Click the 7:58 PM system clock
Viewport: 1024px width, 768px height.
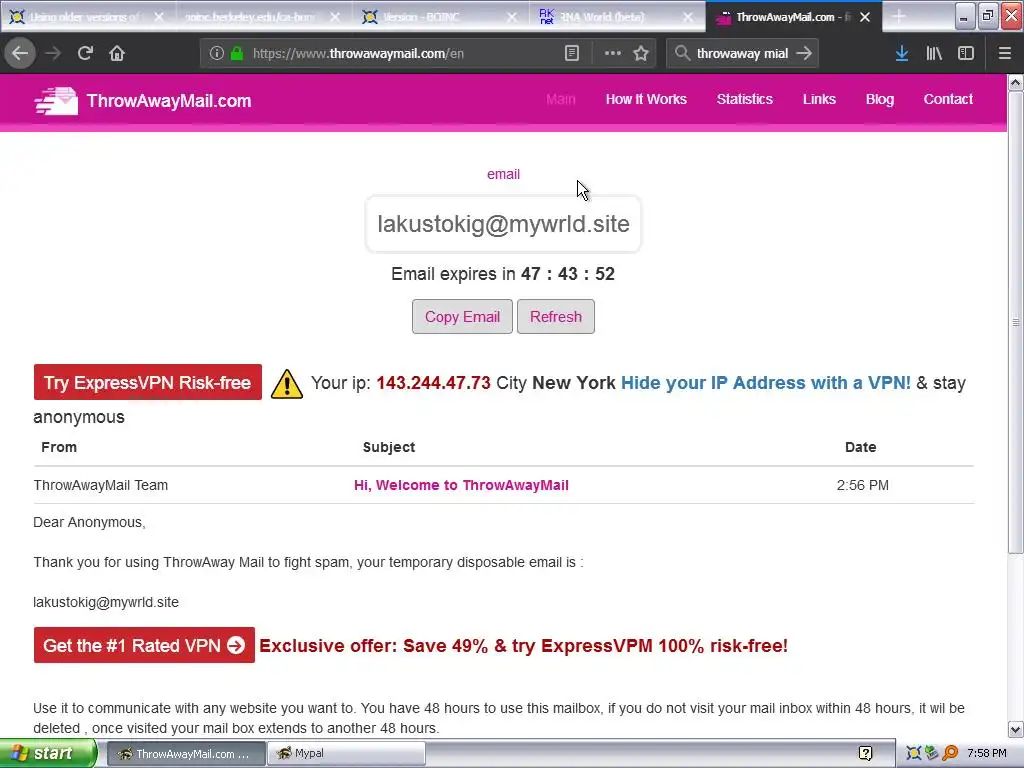[987, 754]
